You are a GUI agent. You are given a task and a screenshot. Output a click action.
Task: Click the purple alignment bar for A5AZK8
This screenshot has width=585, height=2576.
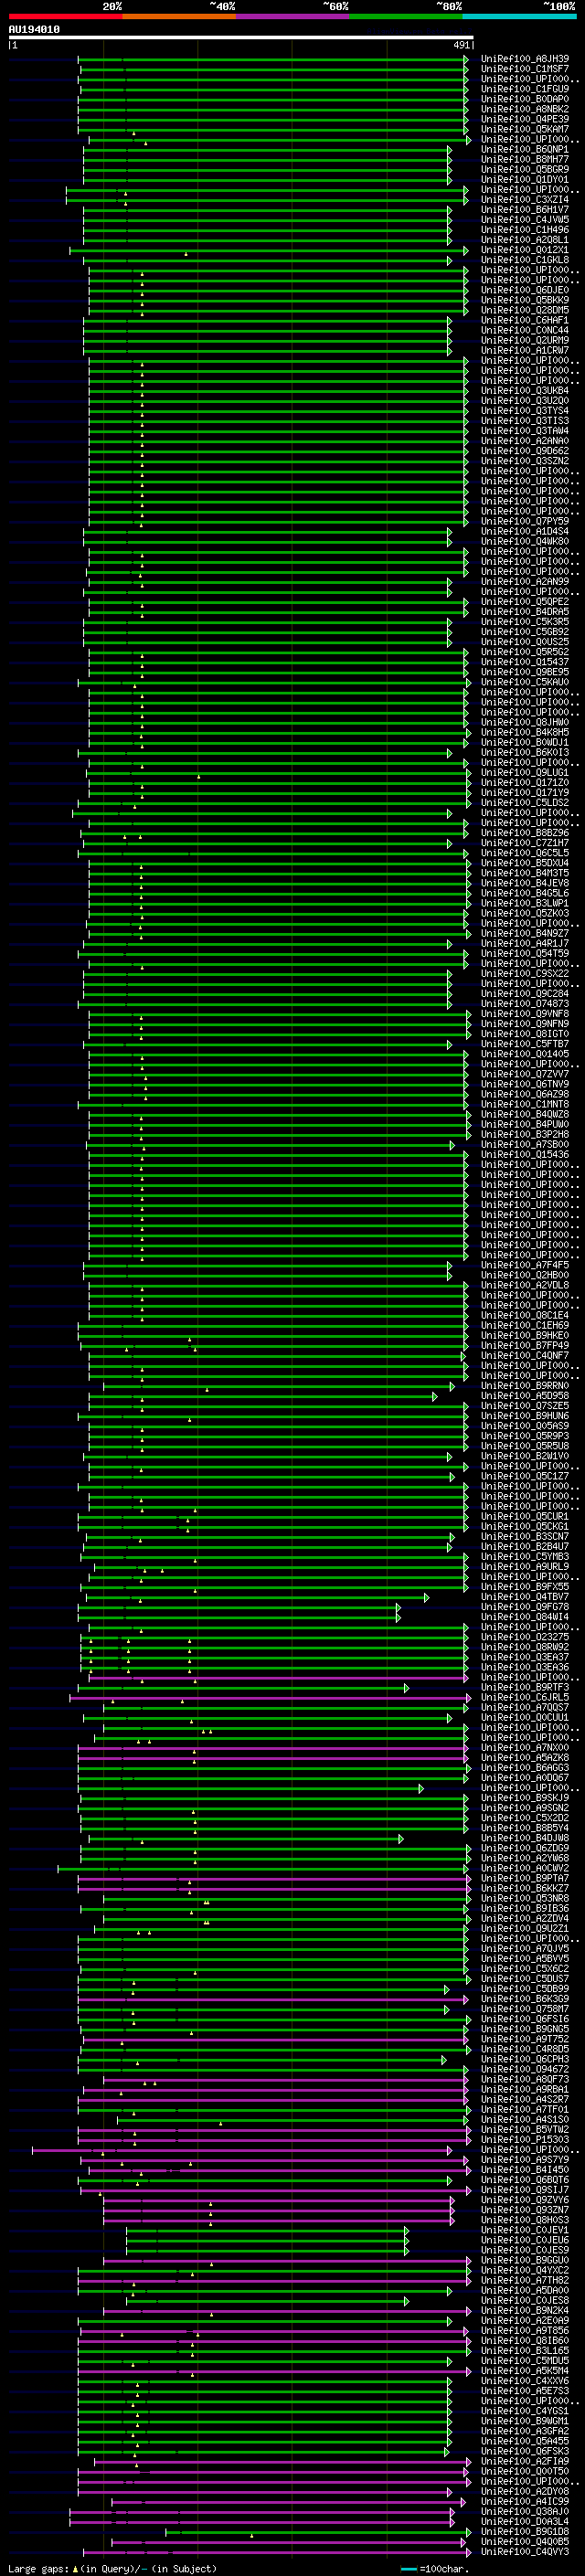point(272,1757)
